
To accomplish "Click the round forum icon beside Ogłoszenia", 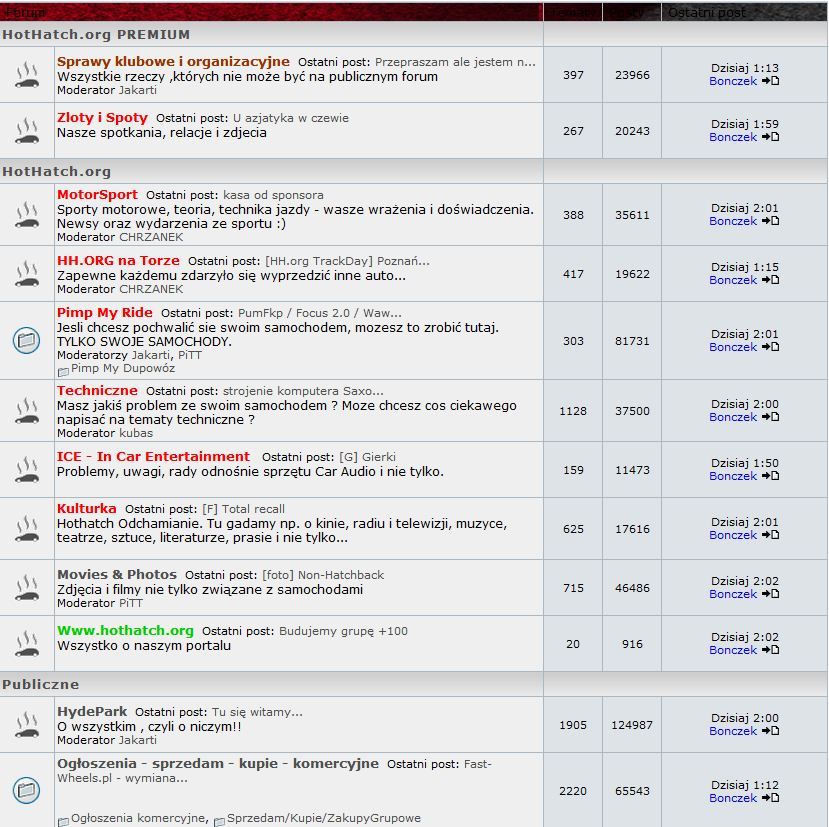I will pyautogui.click(x=27, y=790).
